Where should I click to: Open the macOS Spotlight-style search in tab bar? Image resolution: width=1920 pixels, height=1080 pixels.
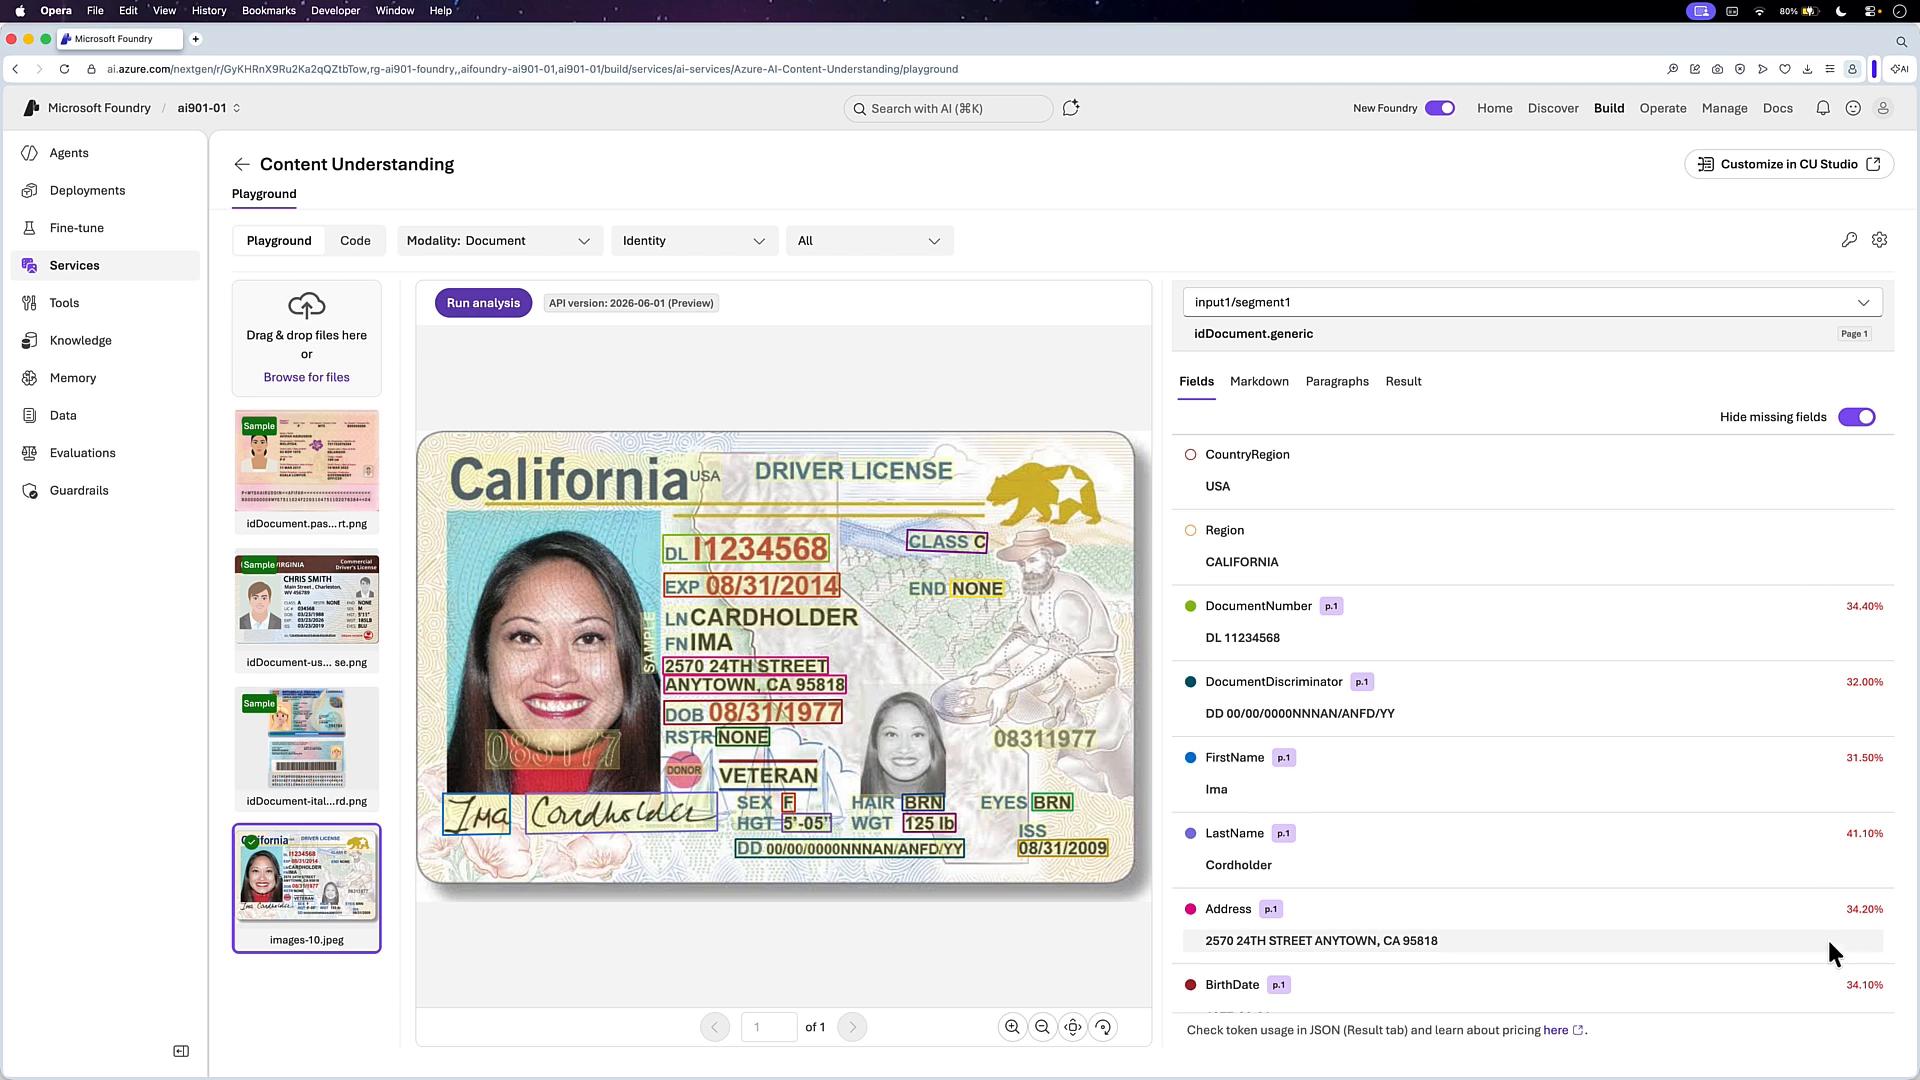[1901, 41]
